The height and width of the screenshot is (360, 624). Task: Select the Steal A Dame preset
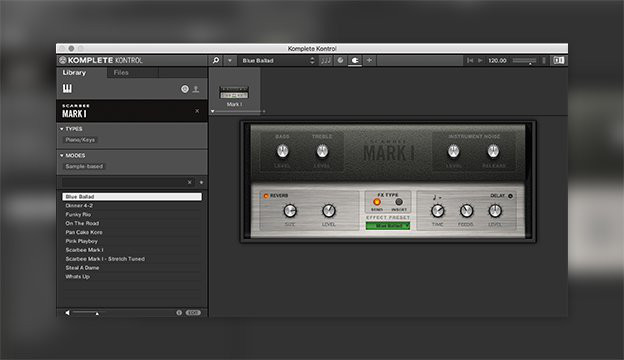(x=132, y=268)
